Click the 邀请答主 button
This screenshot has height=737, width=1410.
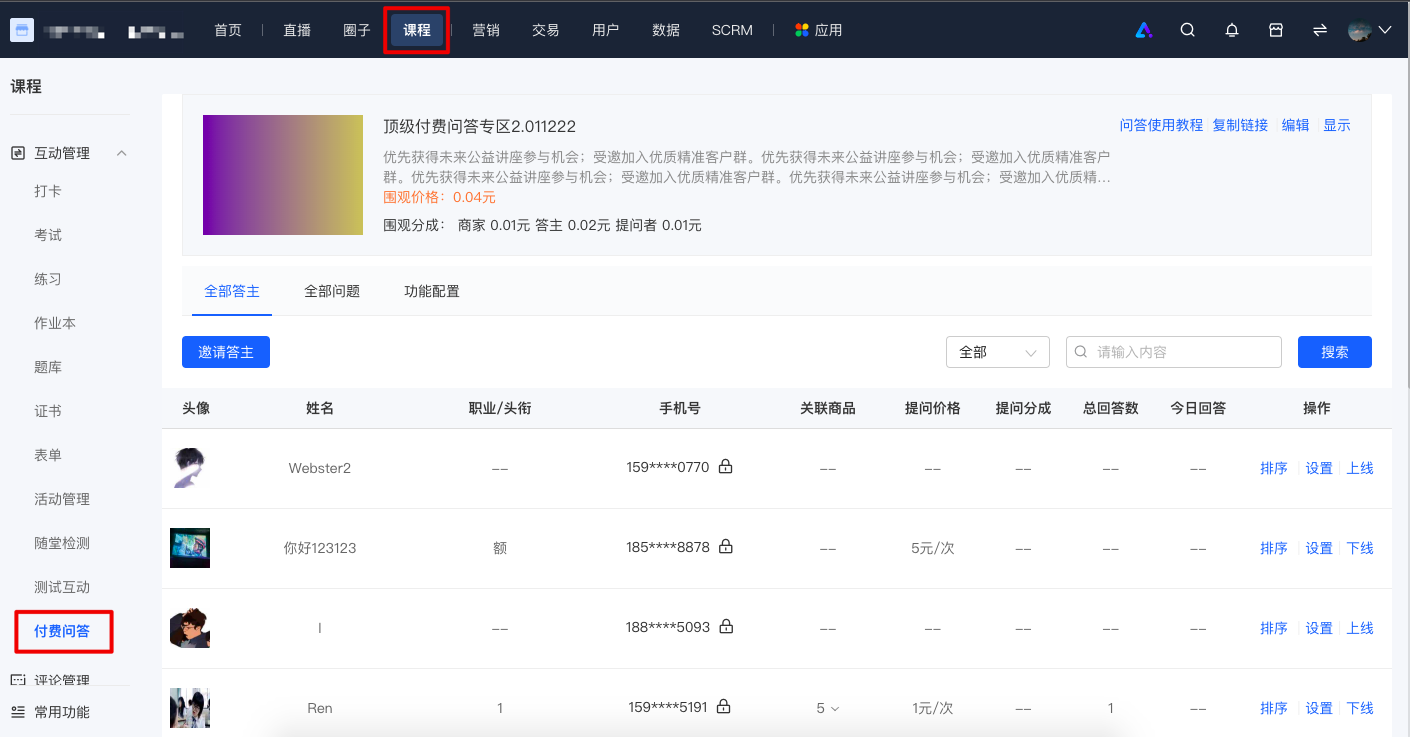(226, 352)
